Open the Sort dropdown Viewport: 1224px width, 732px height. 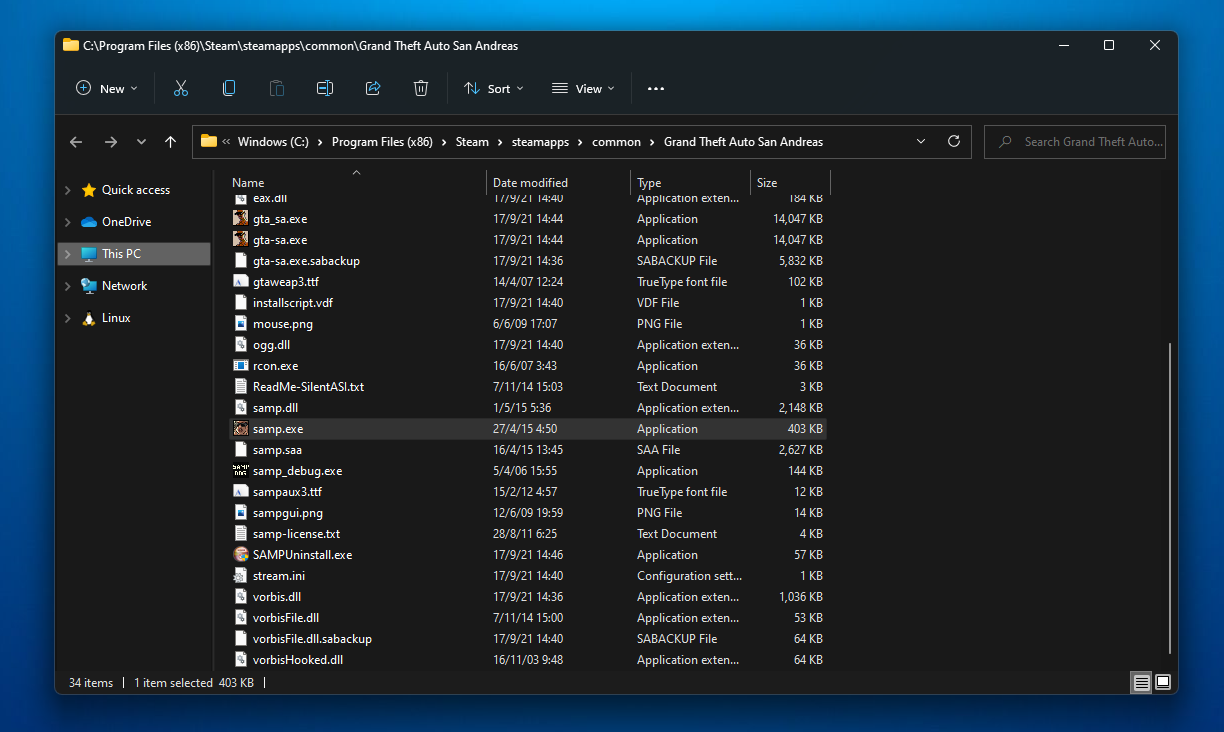point(493,88)
